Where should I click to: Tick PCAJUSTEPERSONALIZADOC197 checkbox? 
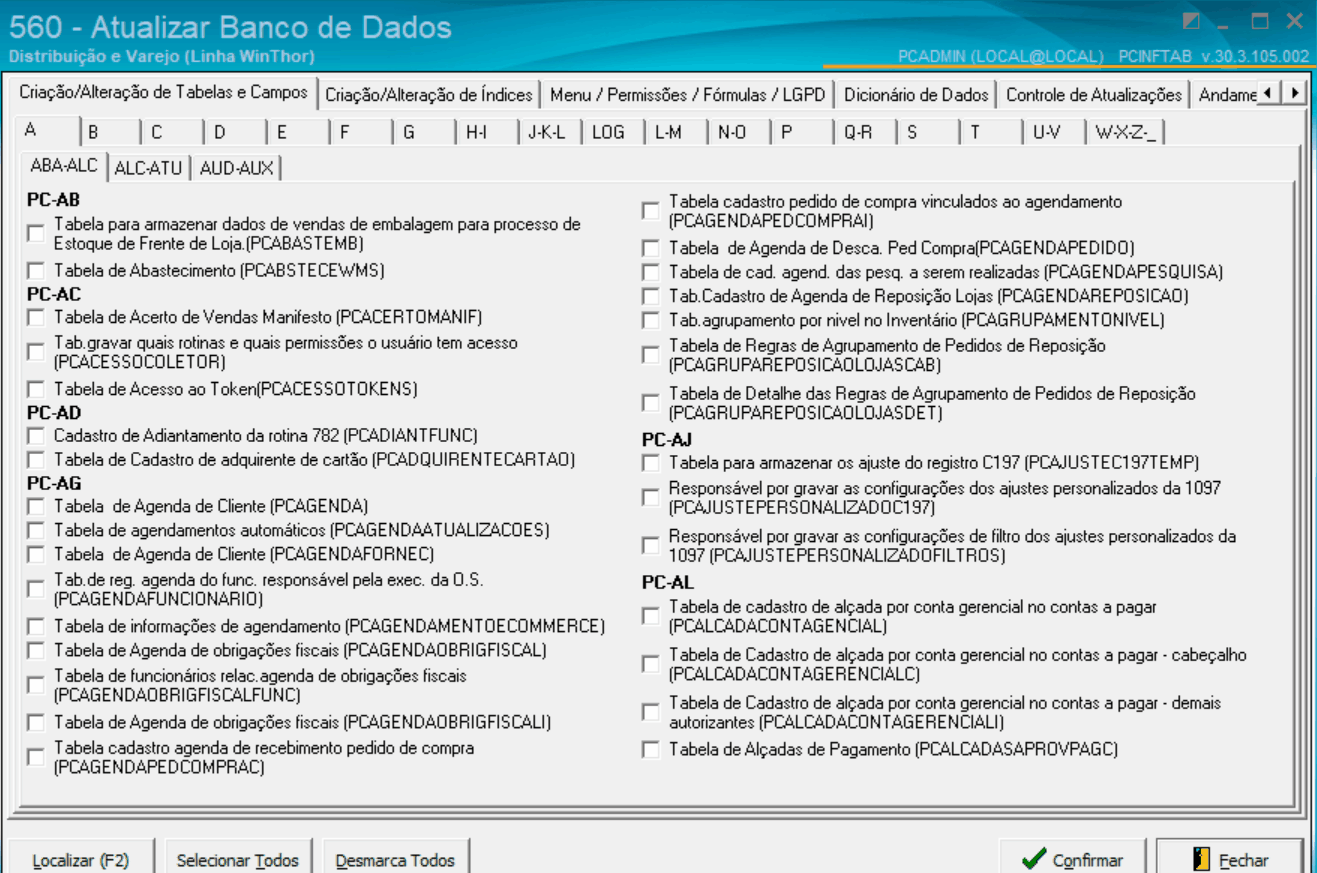click(x=651, y=497)
